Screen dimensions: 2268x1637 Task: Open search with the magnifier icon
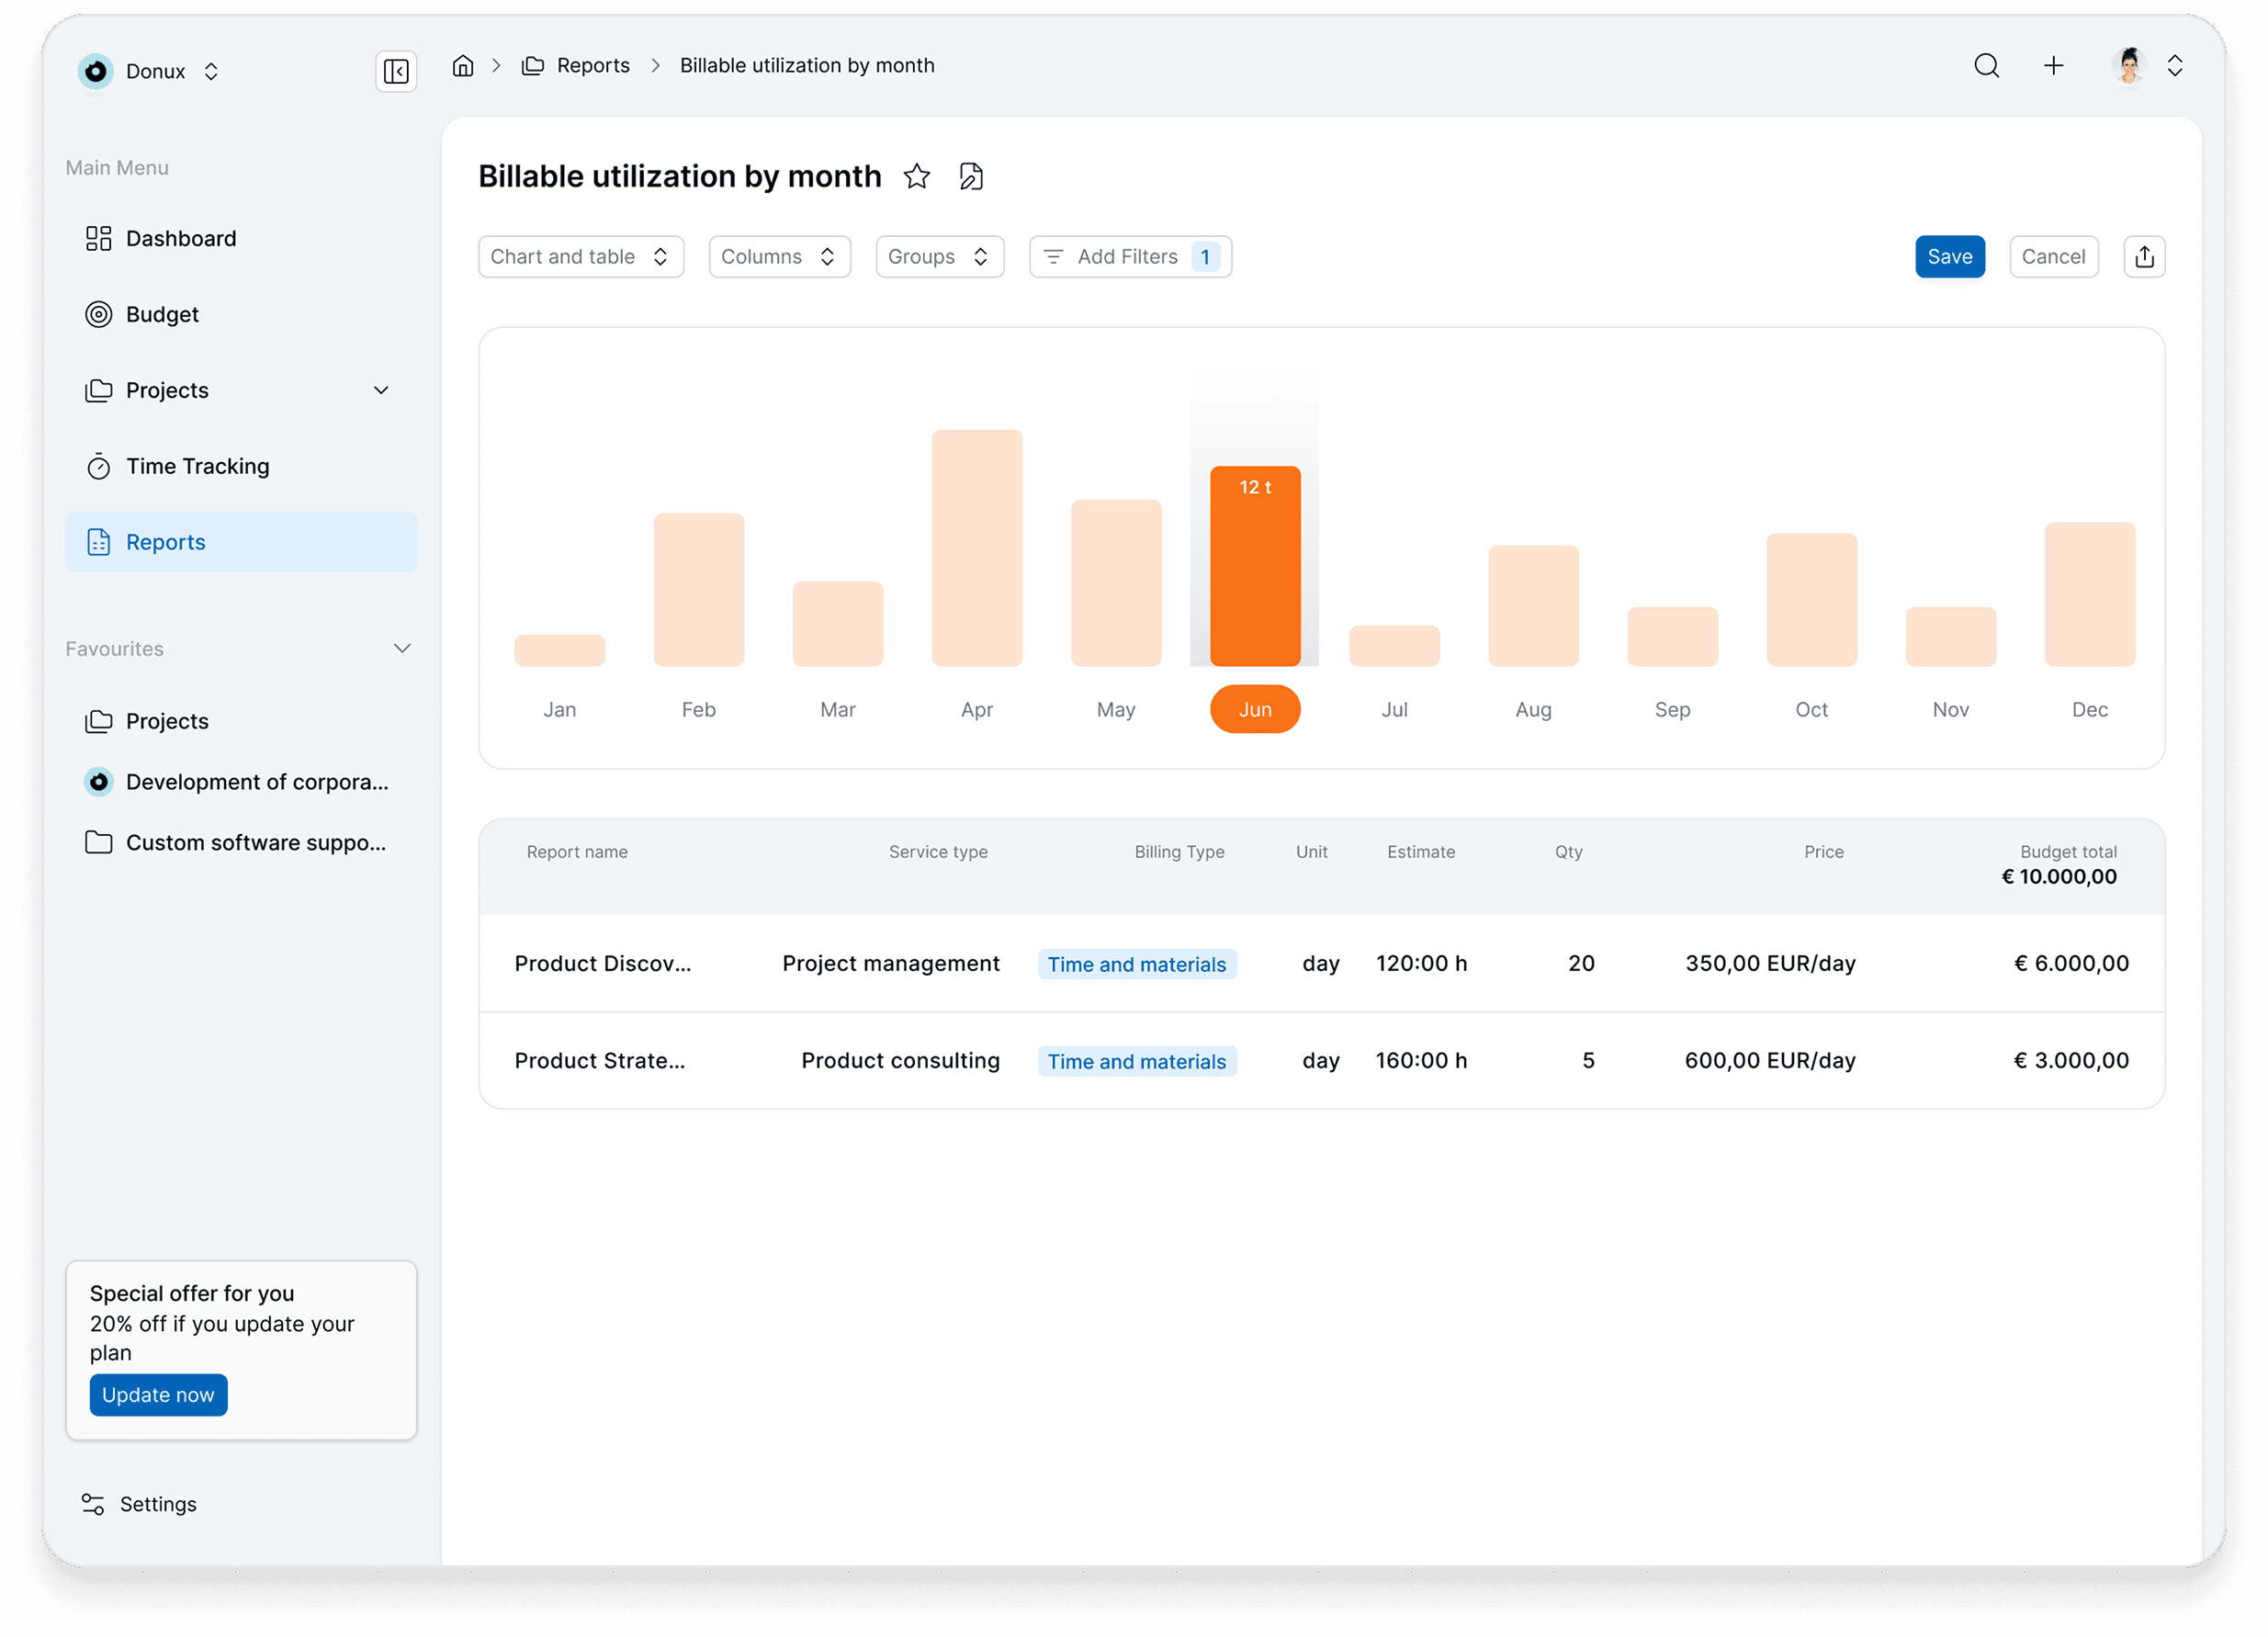1986,66
